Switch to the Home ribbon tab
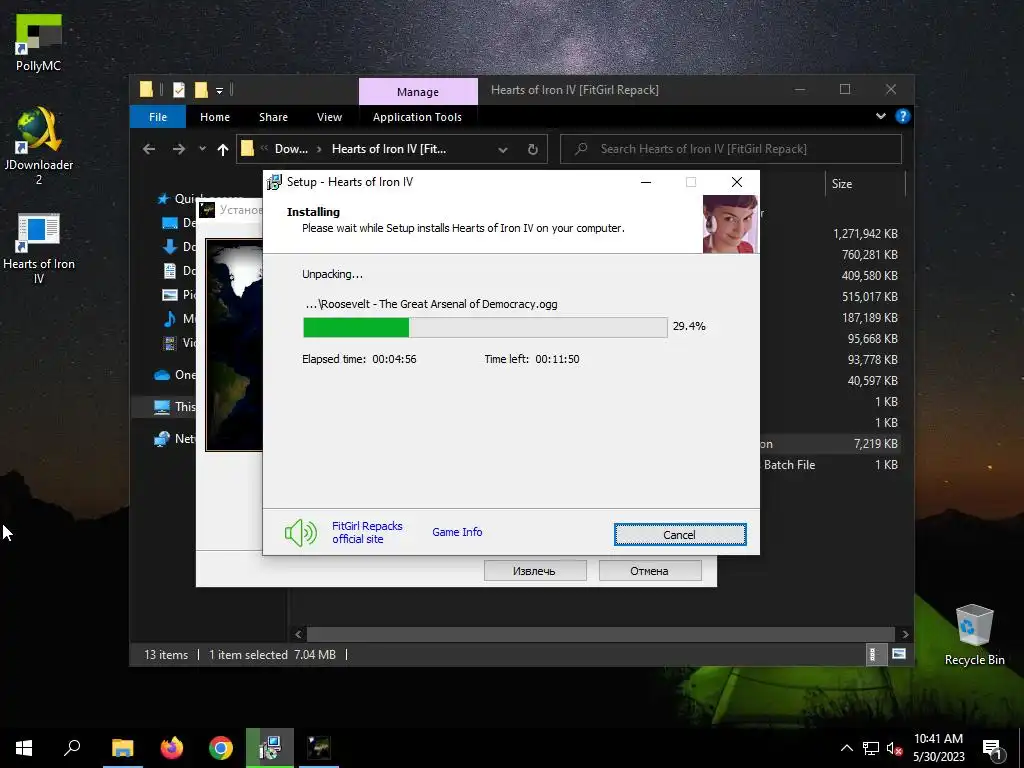The width and height of the screenshot is (1024, 768). click(x=215, y=117)
